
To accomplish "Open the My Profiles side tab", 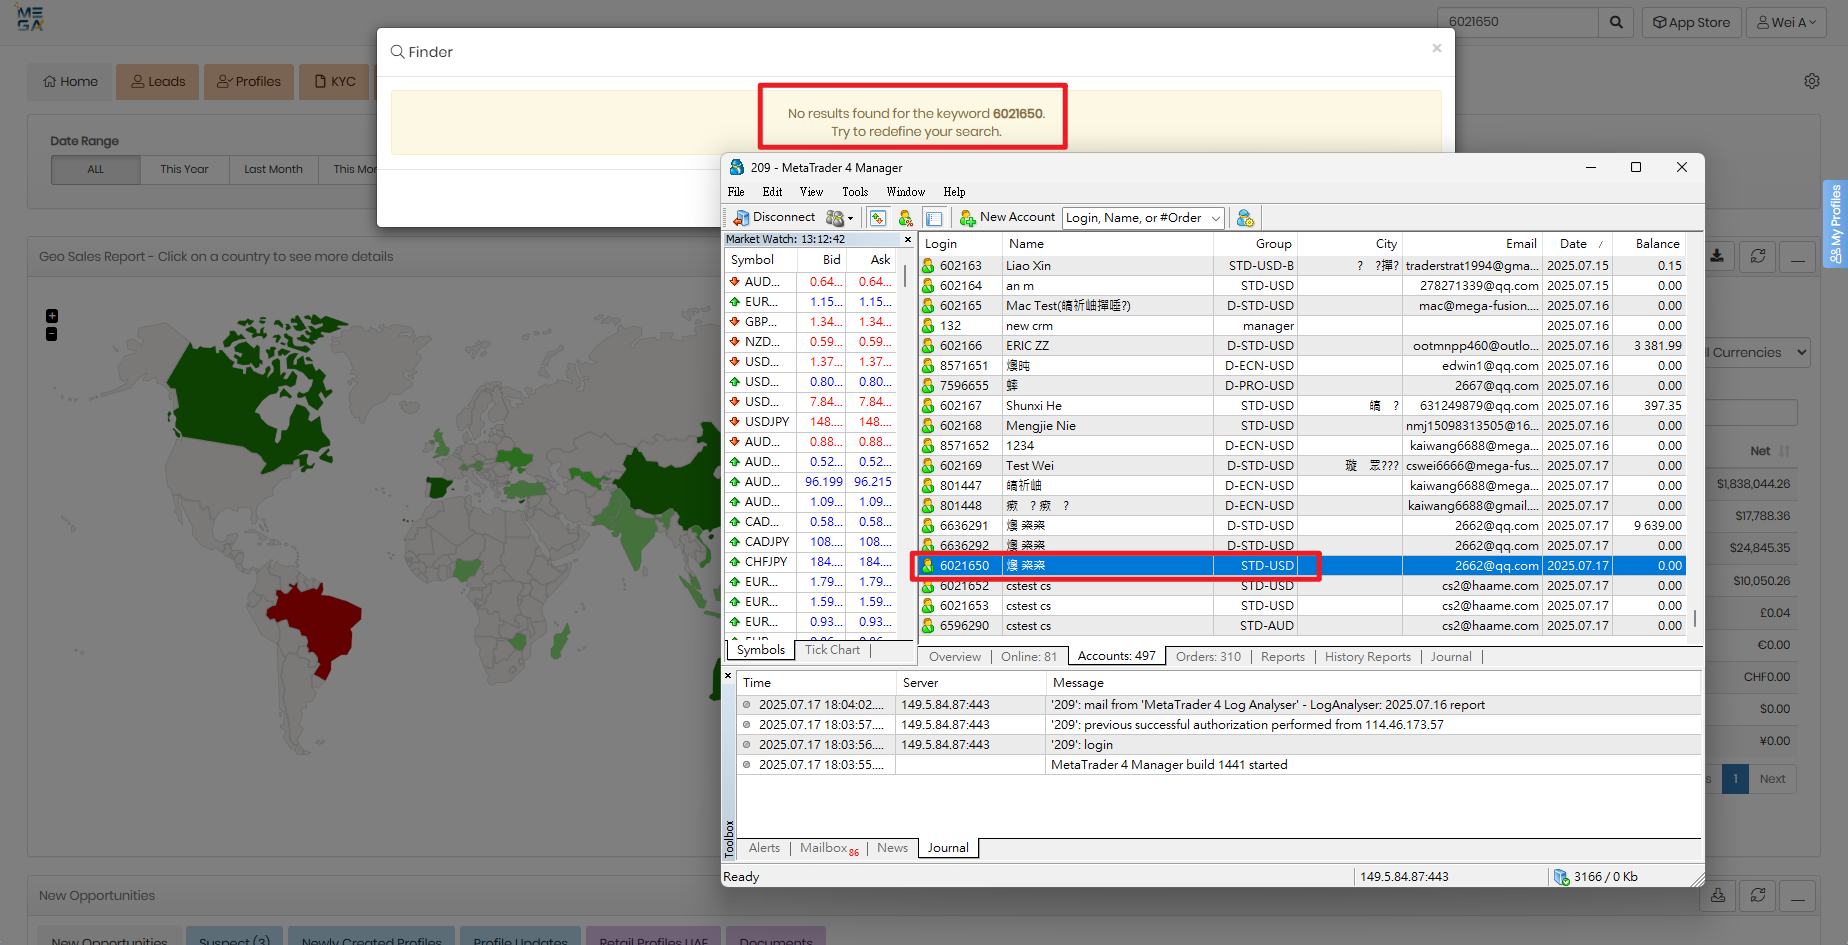I will click(x=1835, y=224).
